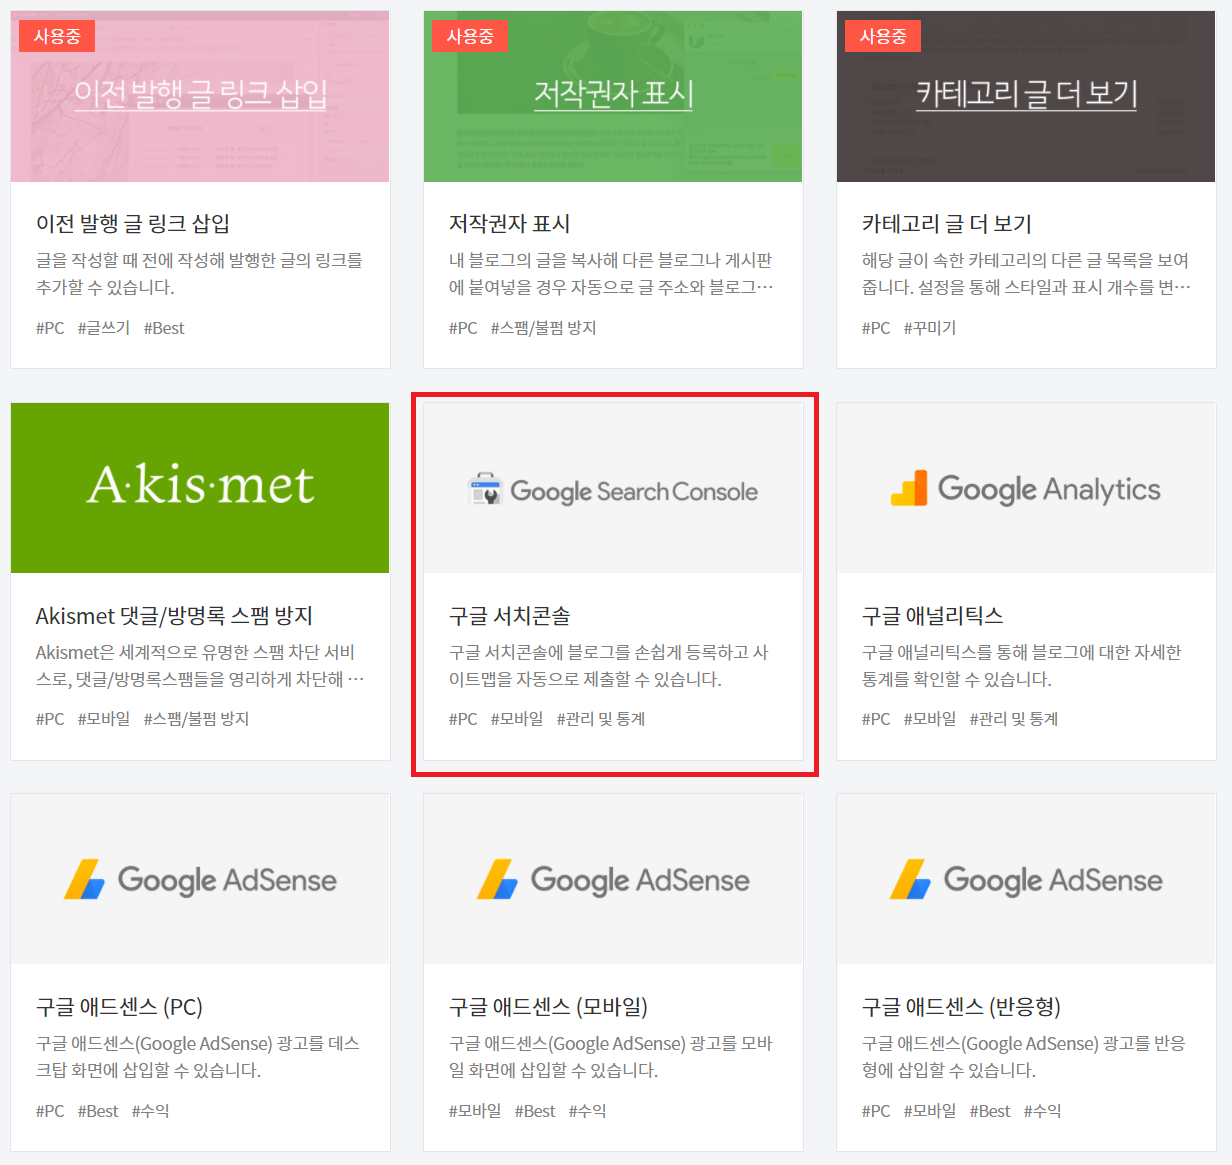Click the Google Analytics logo wordmark

click(1049, 489)
